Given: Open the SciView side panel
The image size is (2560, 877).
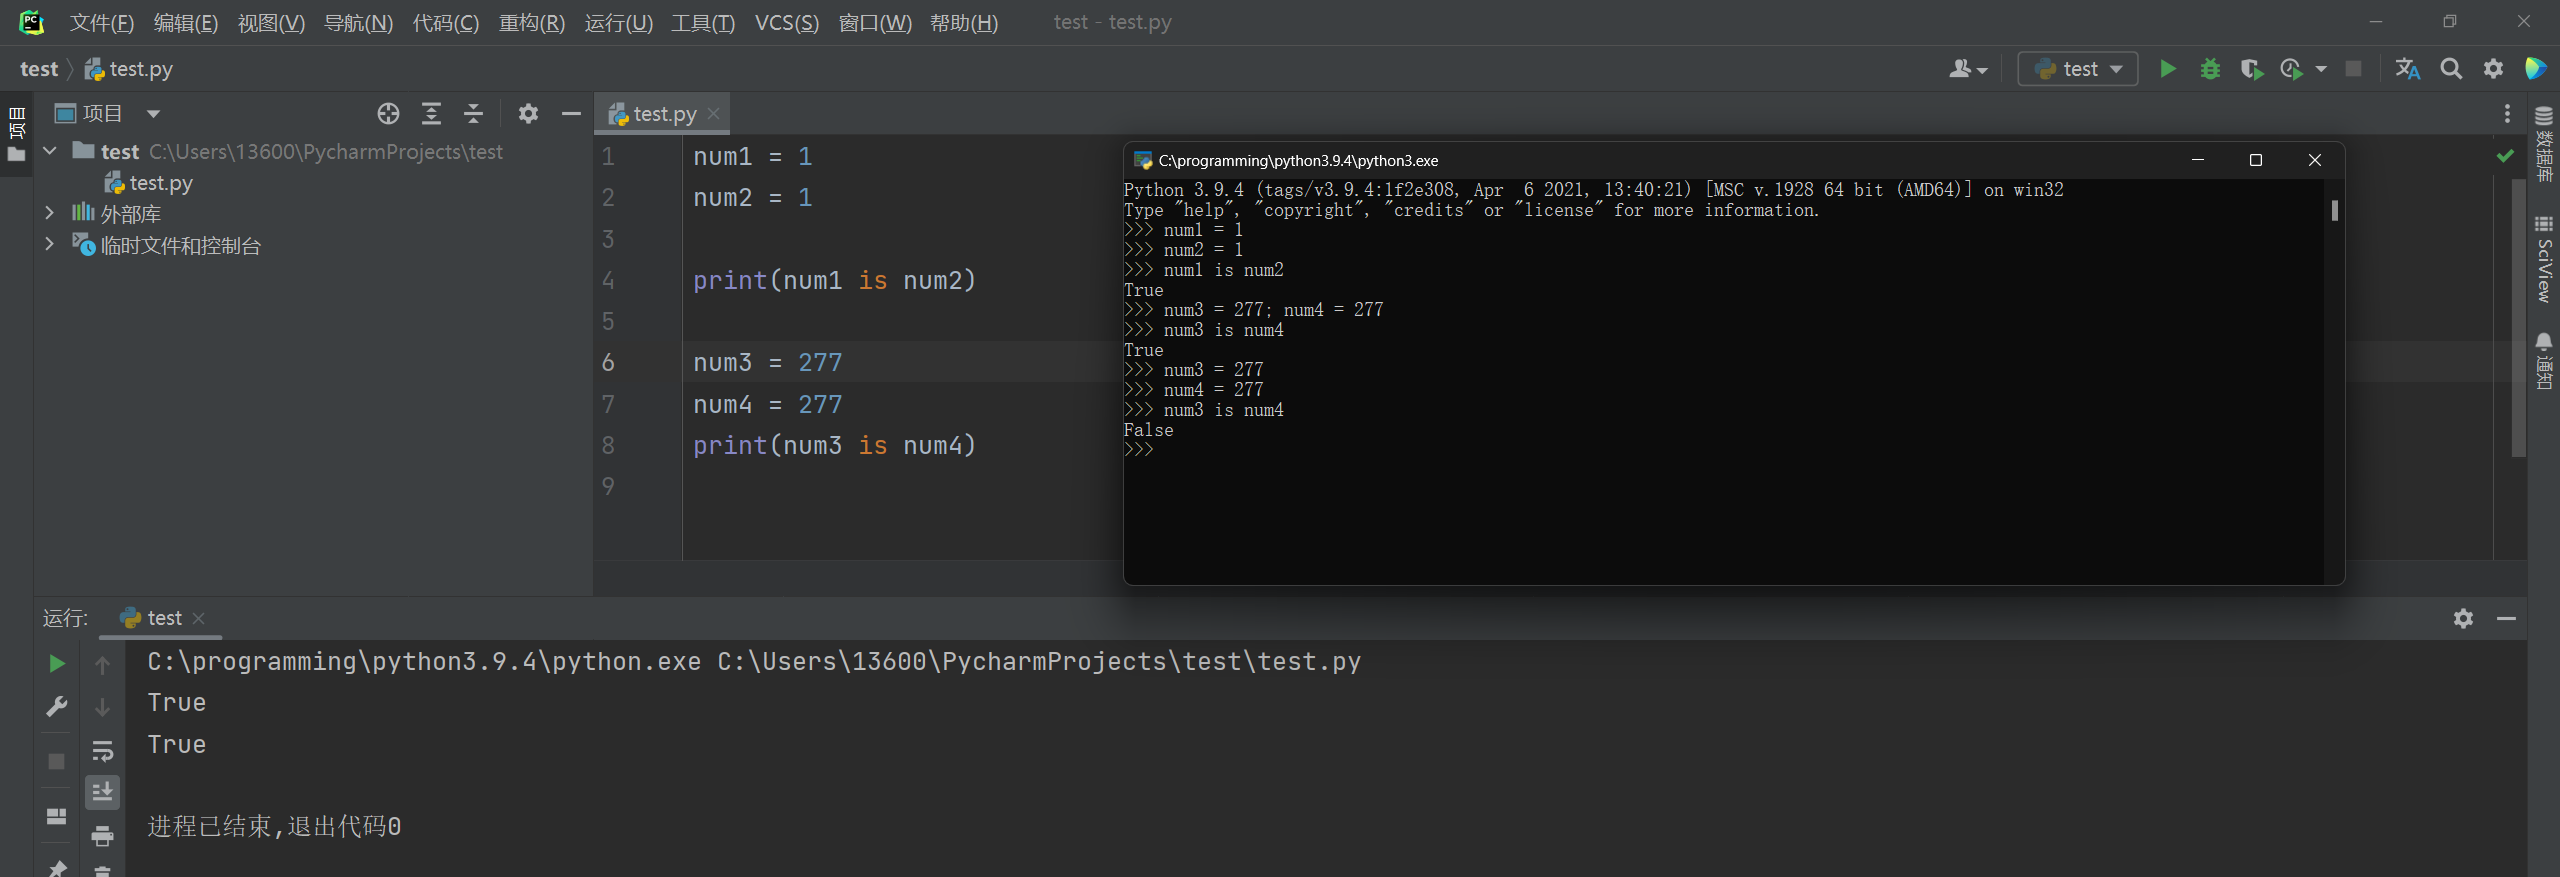Looking at the screenshot, I should coord(2544,259).
